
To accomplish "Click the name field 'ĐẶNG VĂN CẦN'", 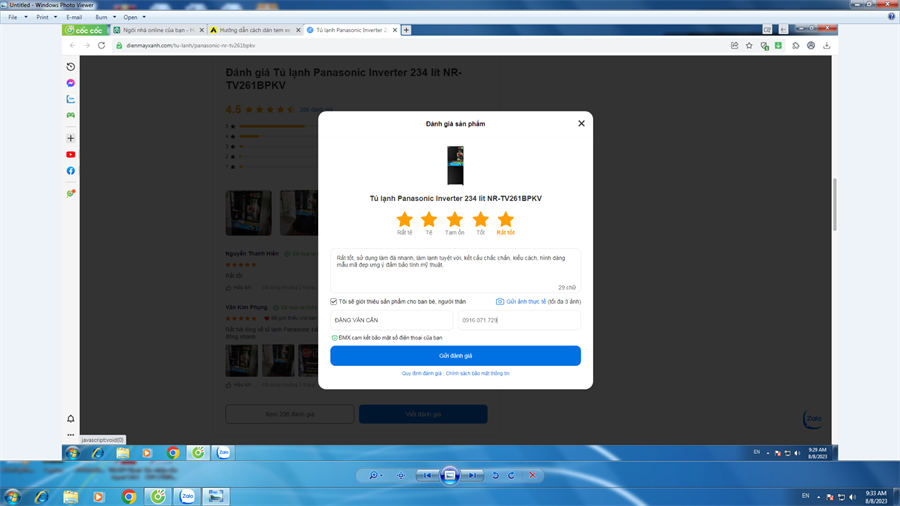I will (x=391, y=320).
